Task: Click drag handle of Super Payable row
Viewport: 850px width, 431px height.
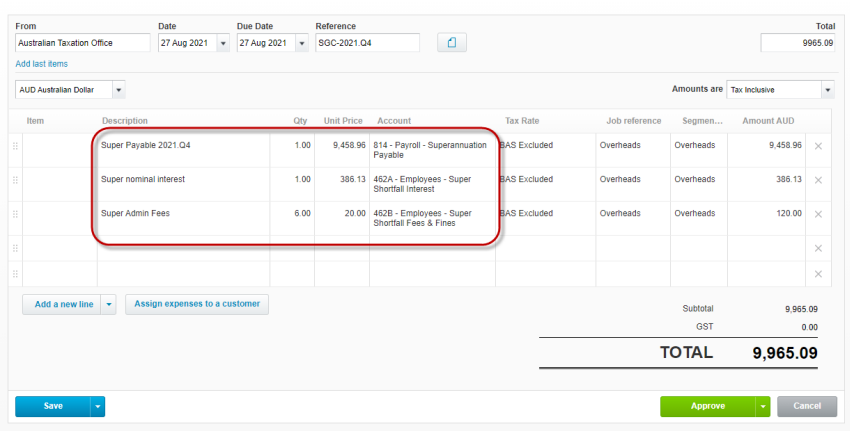Action: (15, 146)
